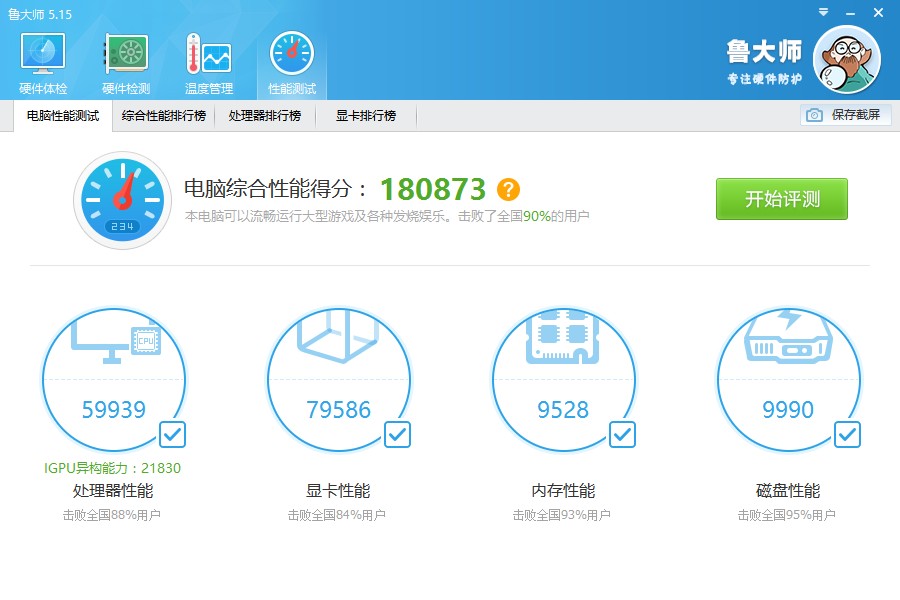Start benchmarking with the 开始评测 button
Image resolution: width=900 pixels, height=600 pixels.
(781, 198)
